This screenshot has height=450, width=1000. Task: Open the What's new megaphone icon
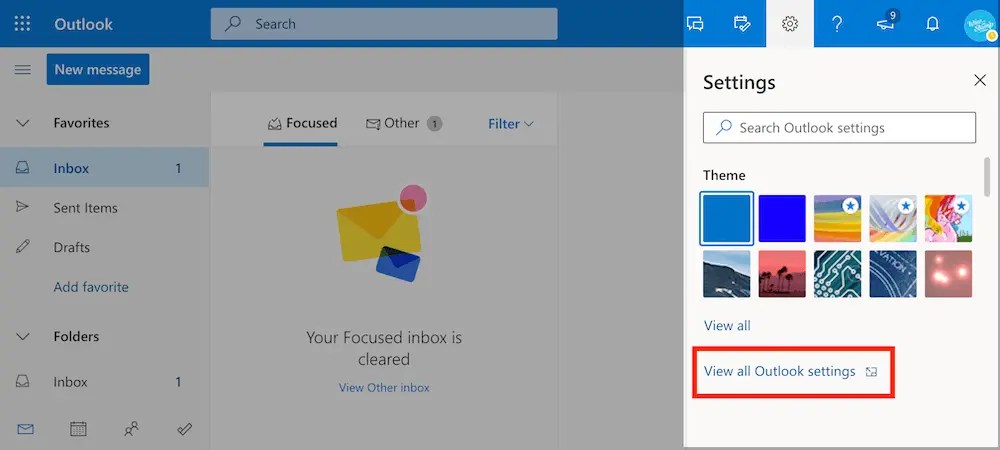pyautogui.click(x=886, y=22)
